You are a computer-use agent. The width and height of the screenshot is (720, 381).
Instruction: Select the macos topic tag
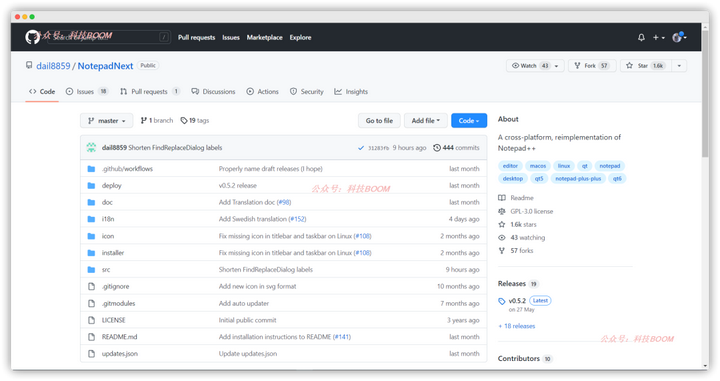point(538,166)
